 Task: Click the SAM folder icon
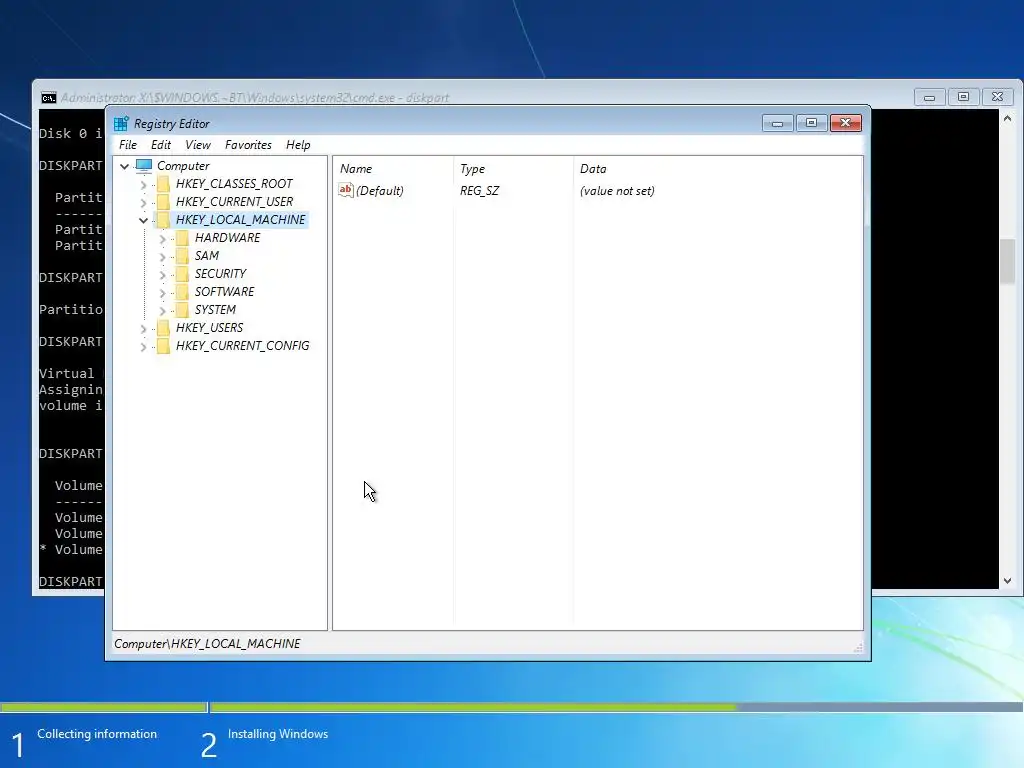182,256
